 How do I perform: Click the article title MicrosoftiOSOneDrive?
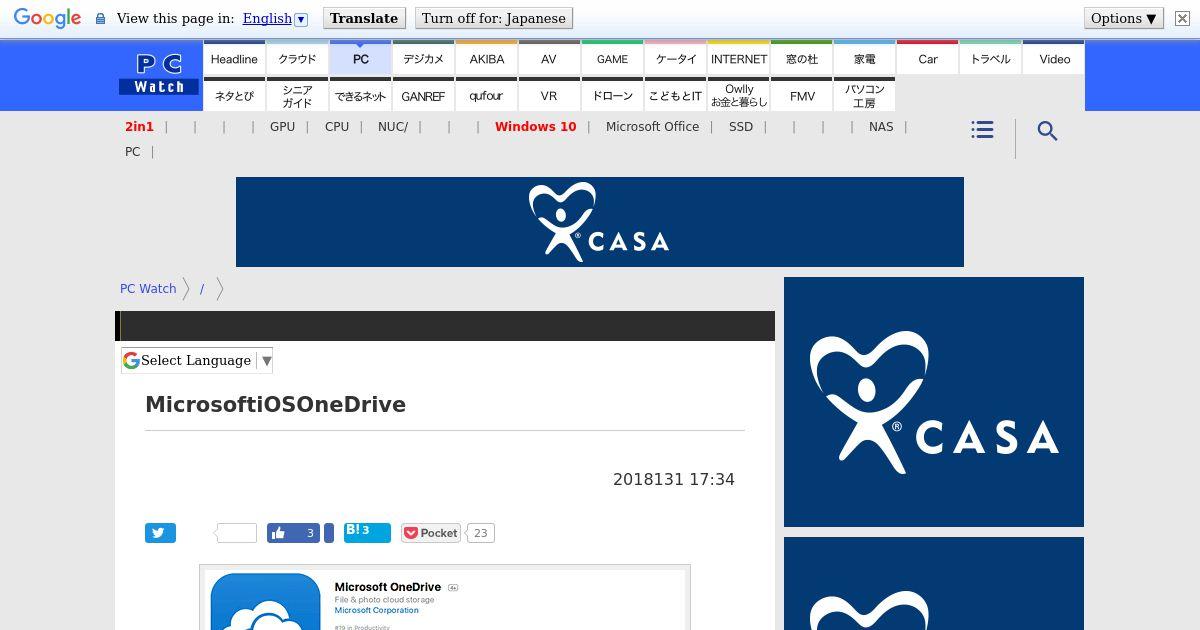(x=275, y=404)
